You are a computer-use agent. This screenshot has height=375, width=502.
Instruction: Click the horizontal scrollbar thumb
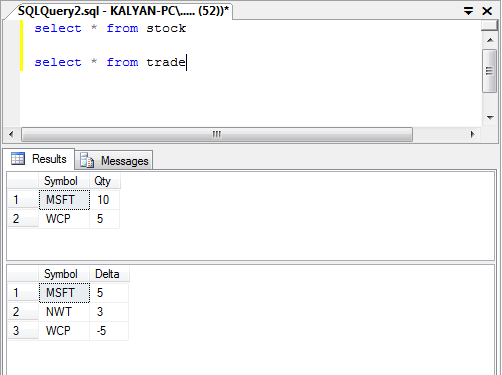[217, 134]
